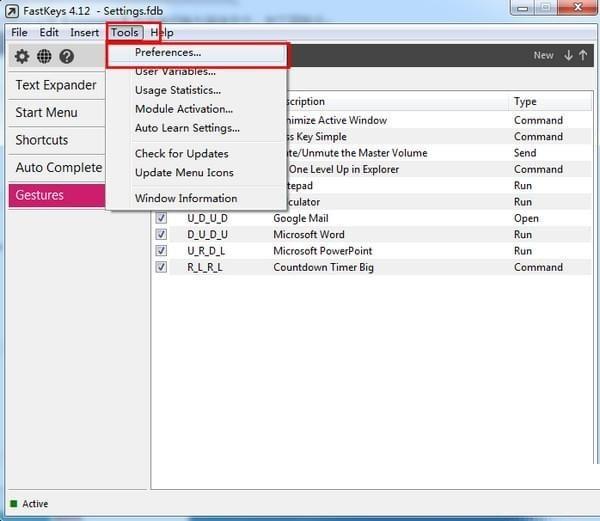Click the New button
Image resolution: width=600 pixels, height=521 pixels.
point(543,56)
